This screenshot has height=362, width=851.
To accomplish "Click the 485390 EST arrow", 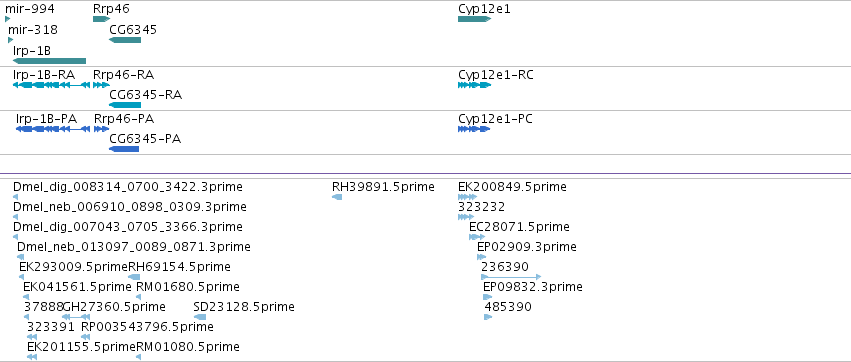I will 488,317.
